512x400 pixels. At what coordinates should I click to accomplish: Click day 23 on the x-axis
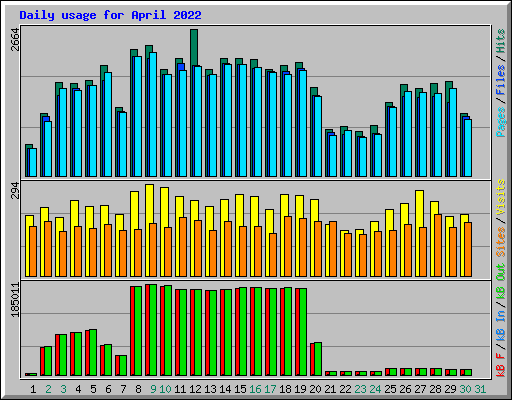[x=360, y=389]
